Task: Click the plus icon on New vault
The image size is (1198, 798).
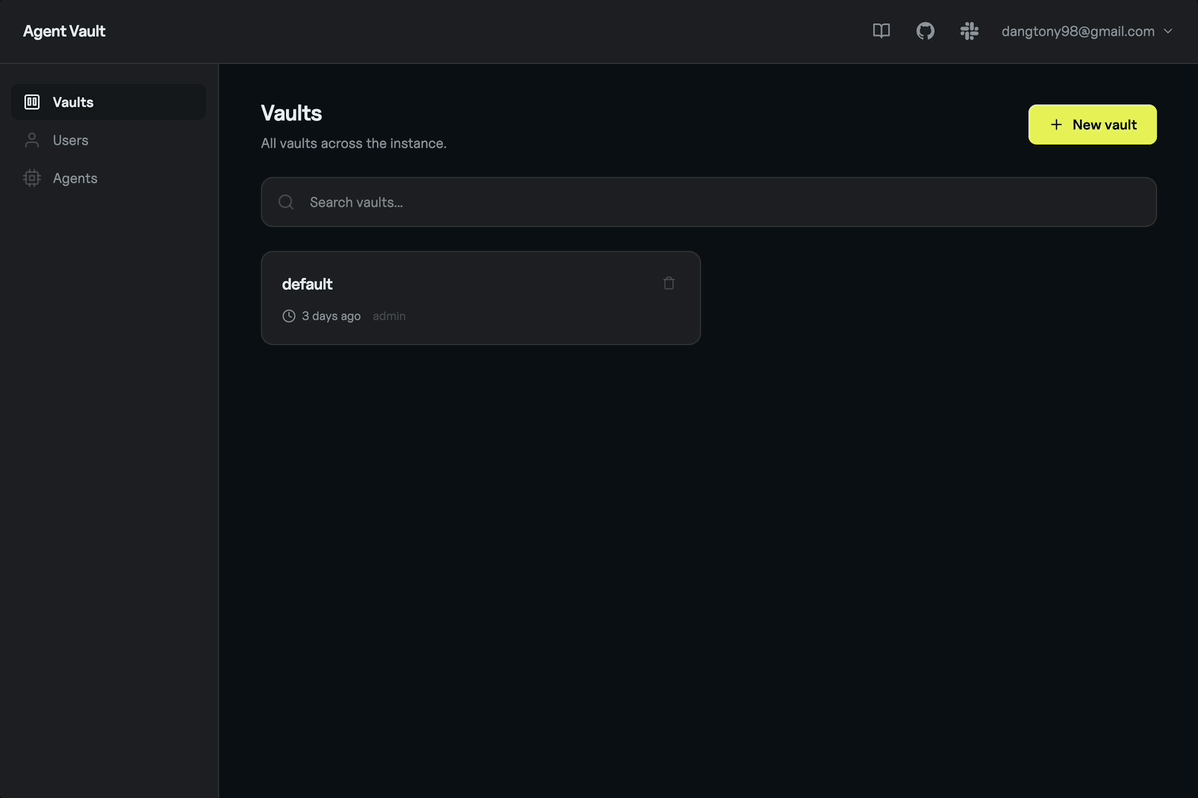Action: tap(1056, 125)
